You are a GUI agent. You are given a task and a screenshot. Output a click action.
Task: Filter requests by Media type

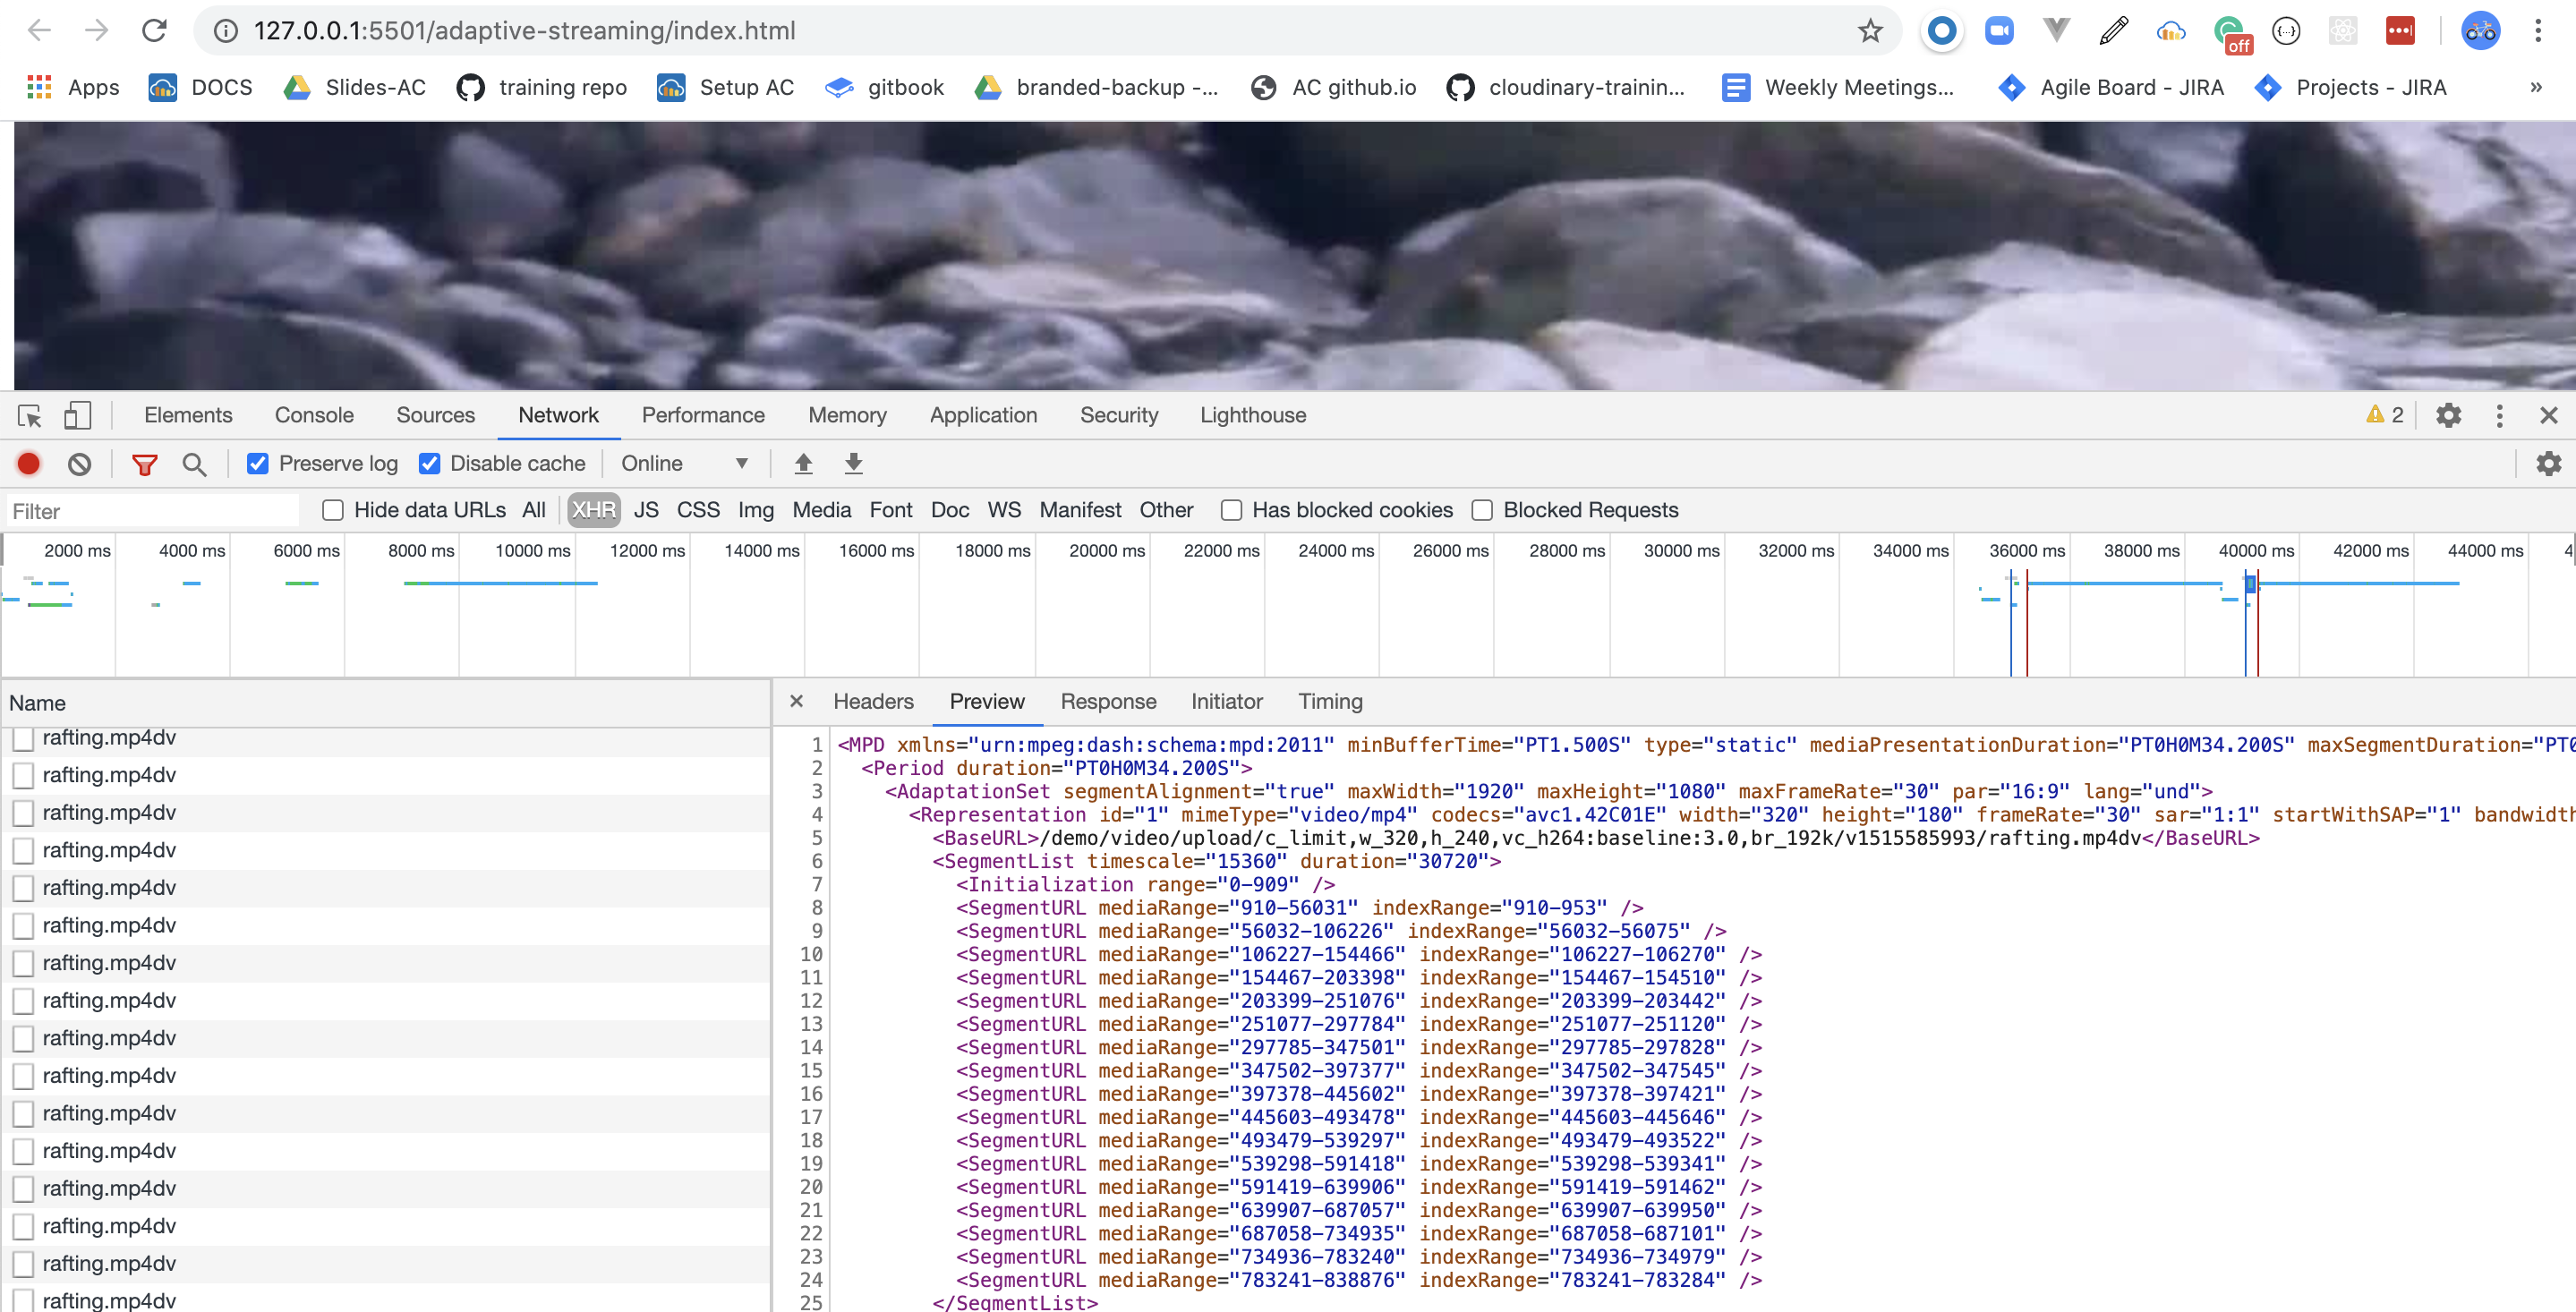(821, 510)
